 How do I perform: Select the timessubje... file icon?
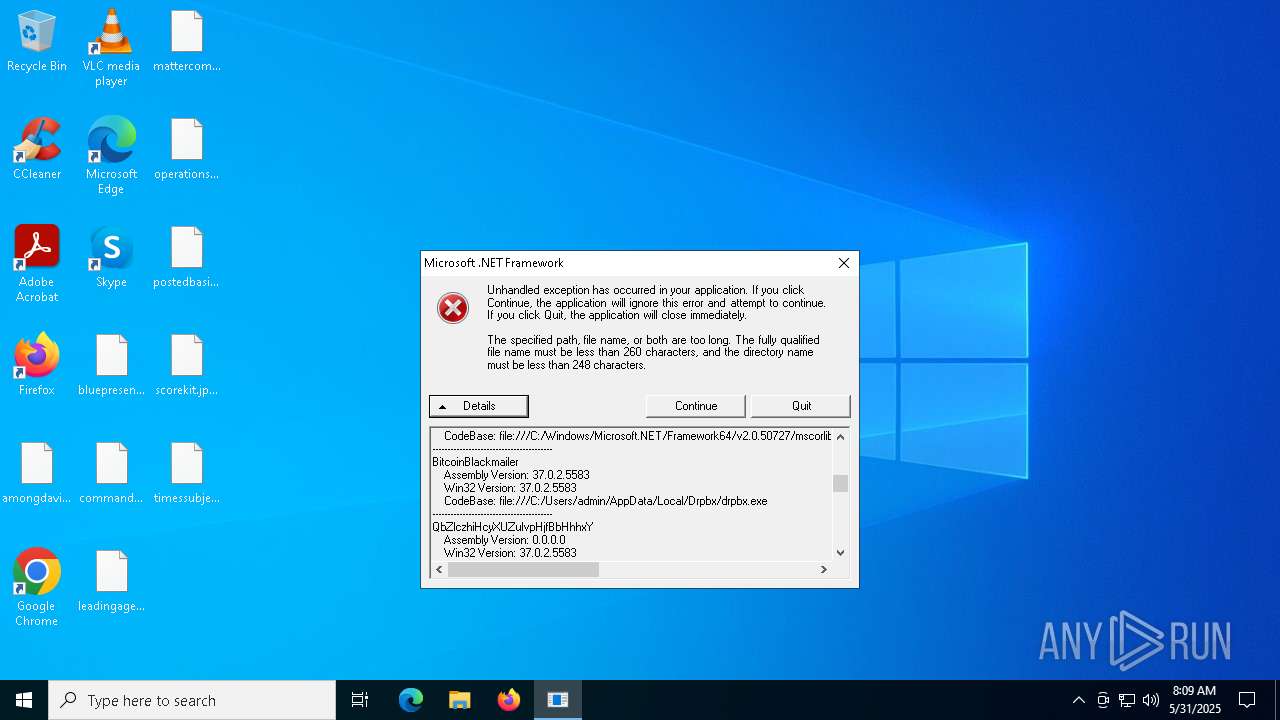click(x=187, y=474)
